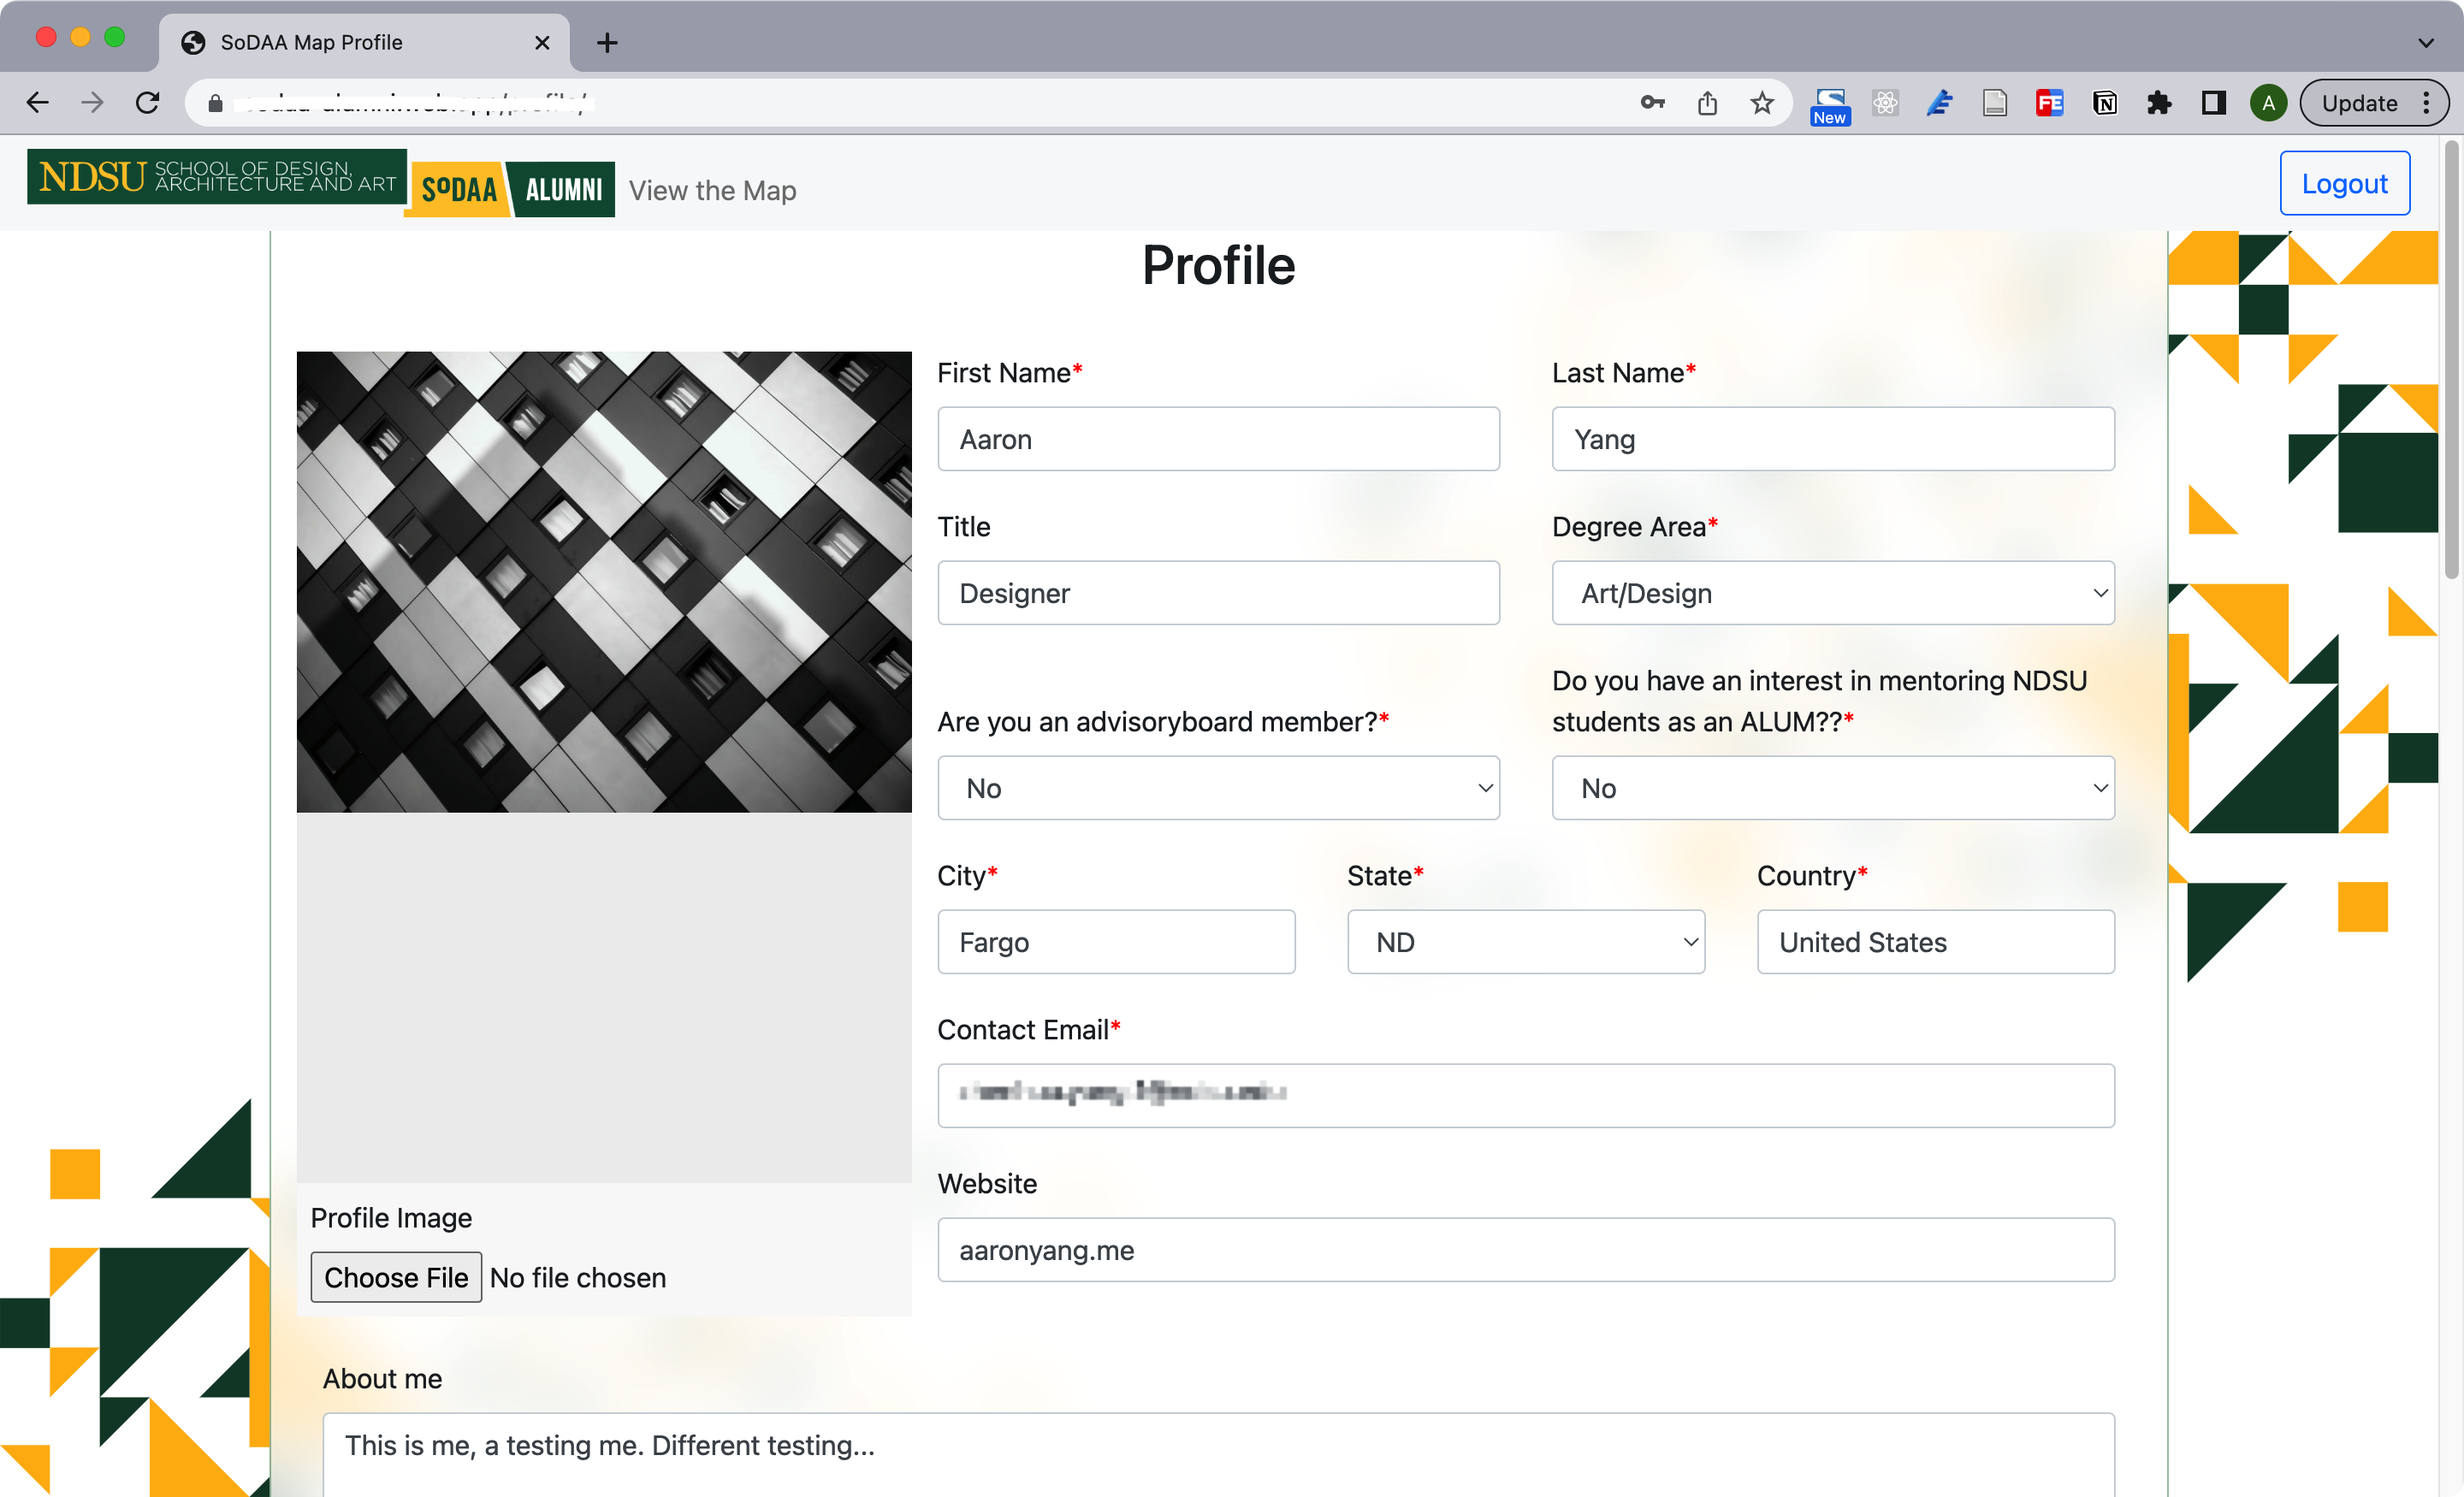Expand the Degree Area dropdown
Screen dimensions: 2464x1497
pyautogui.click(x=1832, y=593)
